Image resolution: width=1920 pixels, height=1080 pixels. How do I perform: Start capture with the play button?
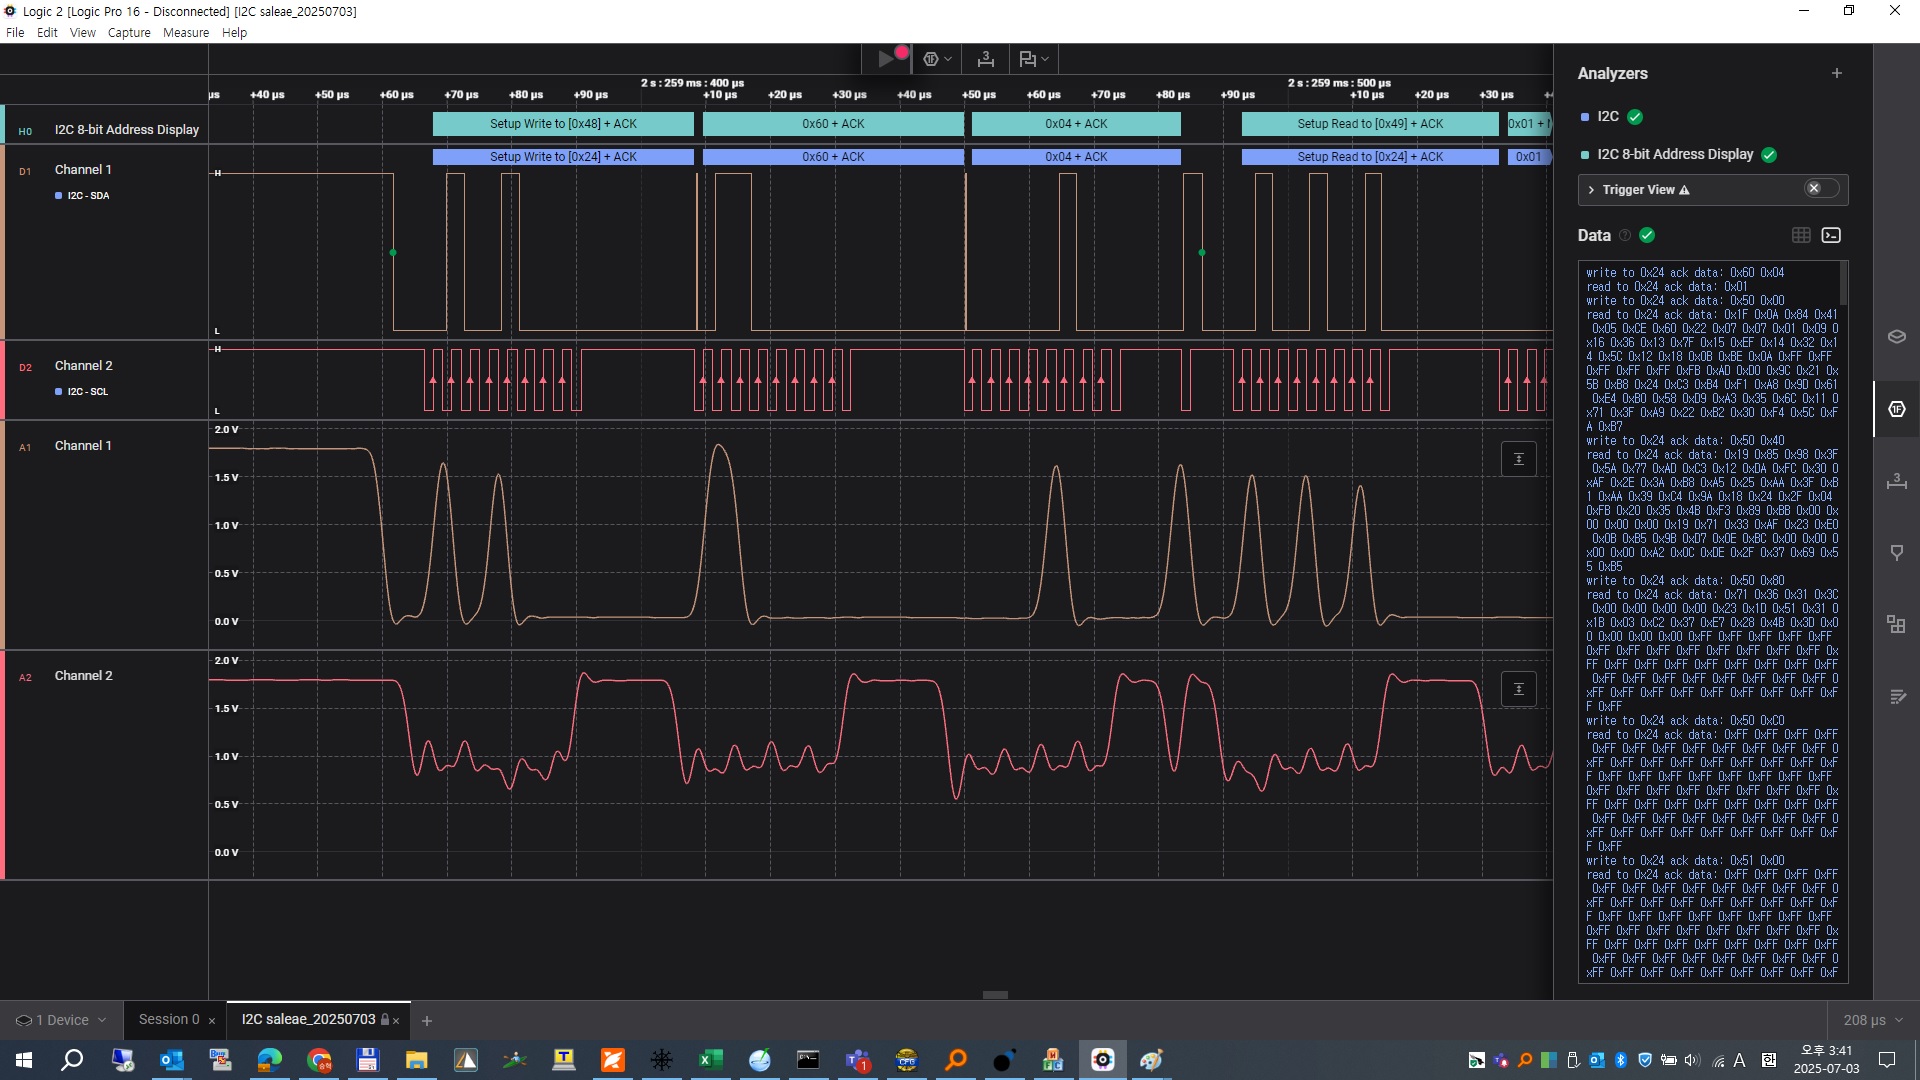click(x=886, y=59)
